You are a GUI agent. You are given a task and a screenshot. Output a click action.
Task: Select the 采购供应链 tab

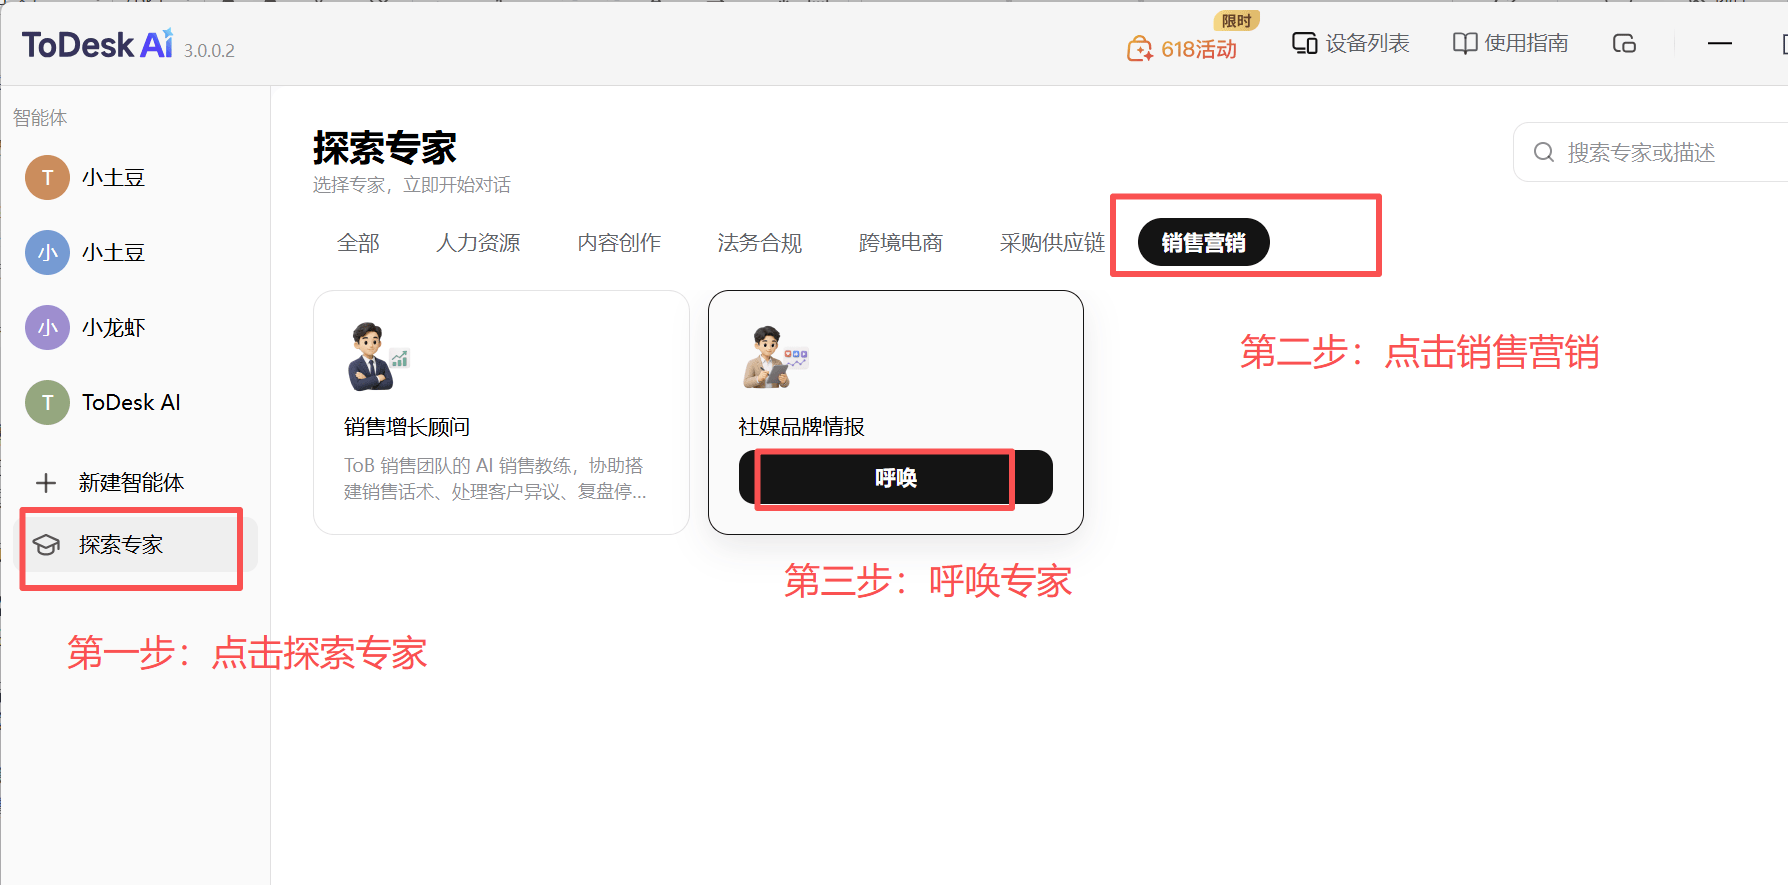click(1052, 243)
